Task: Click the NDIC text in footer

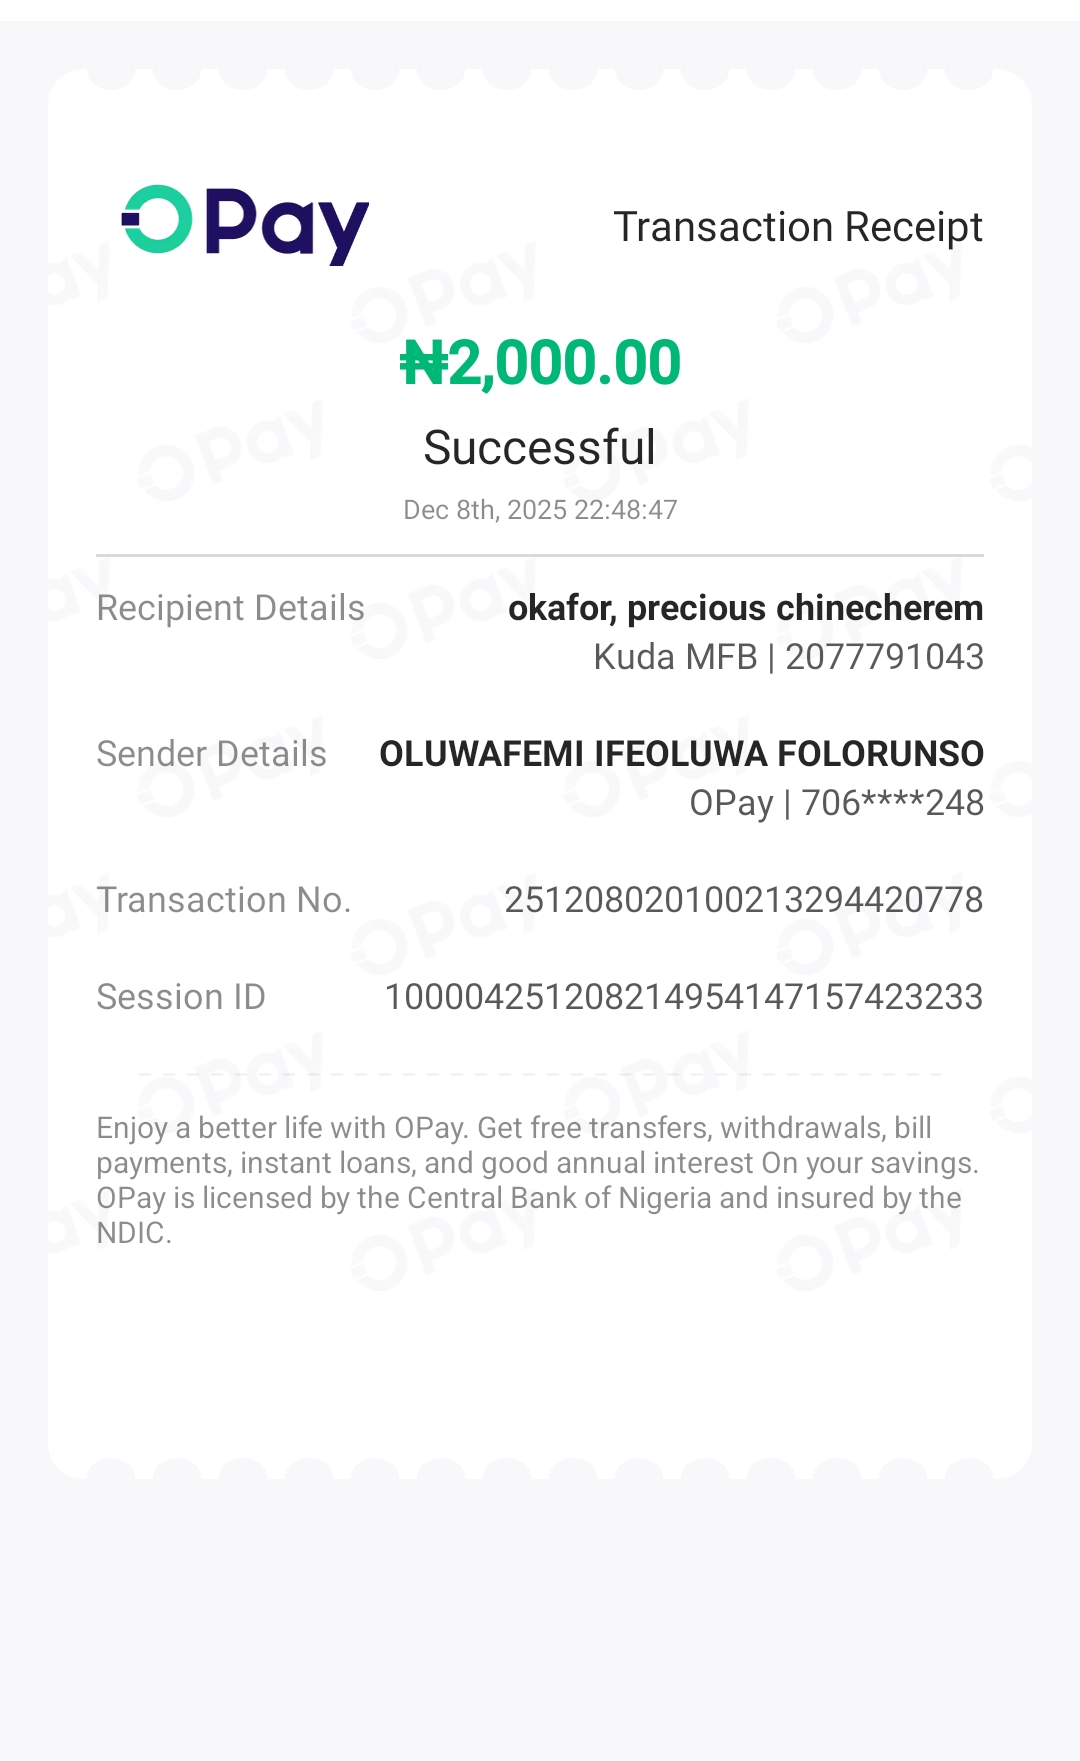Action: pyautogui.click(x=134, y=1233)
